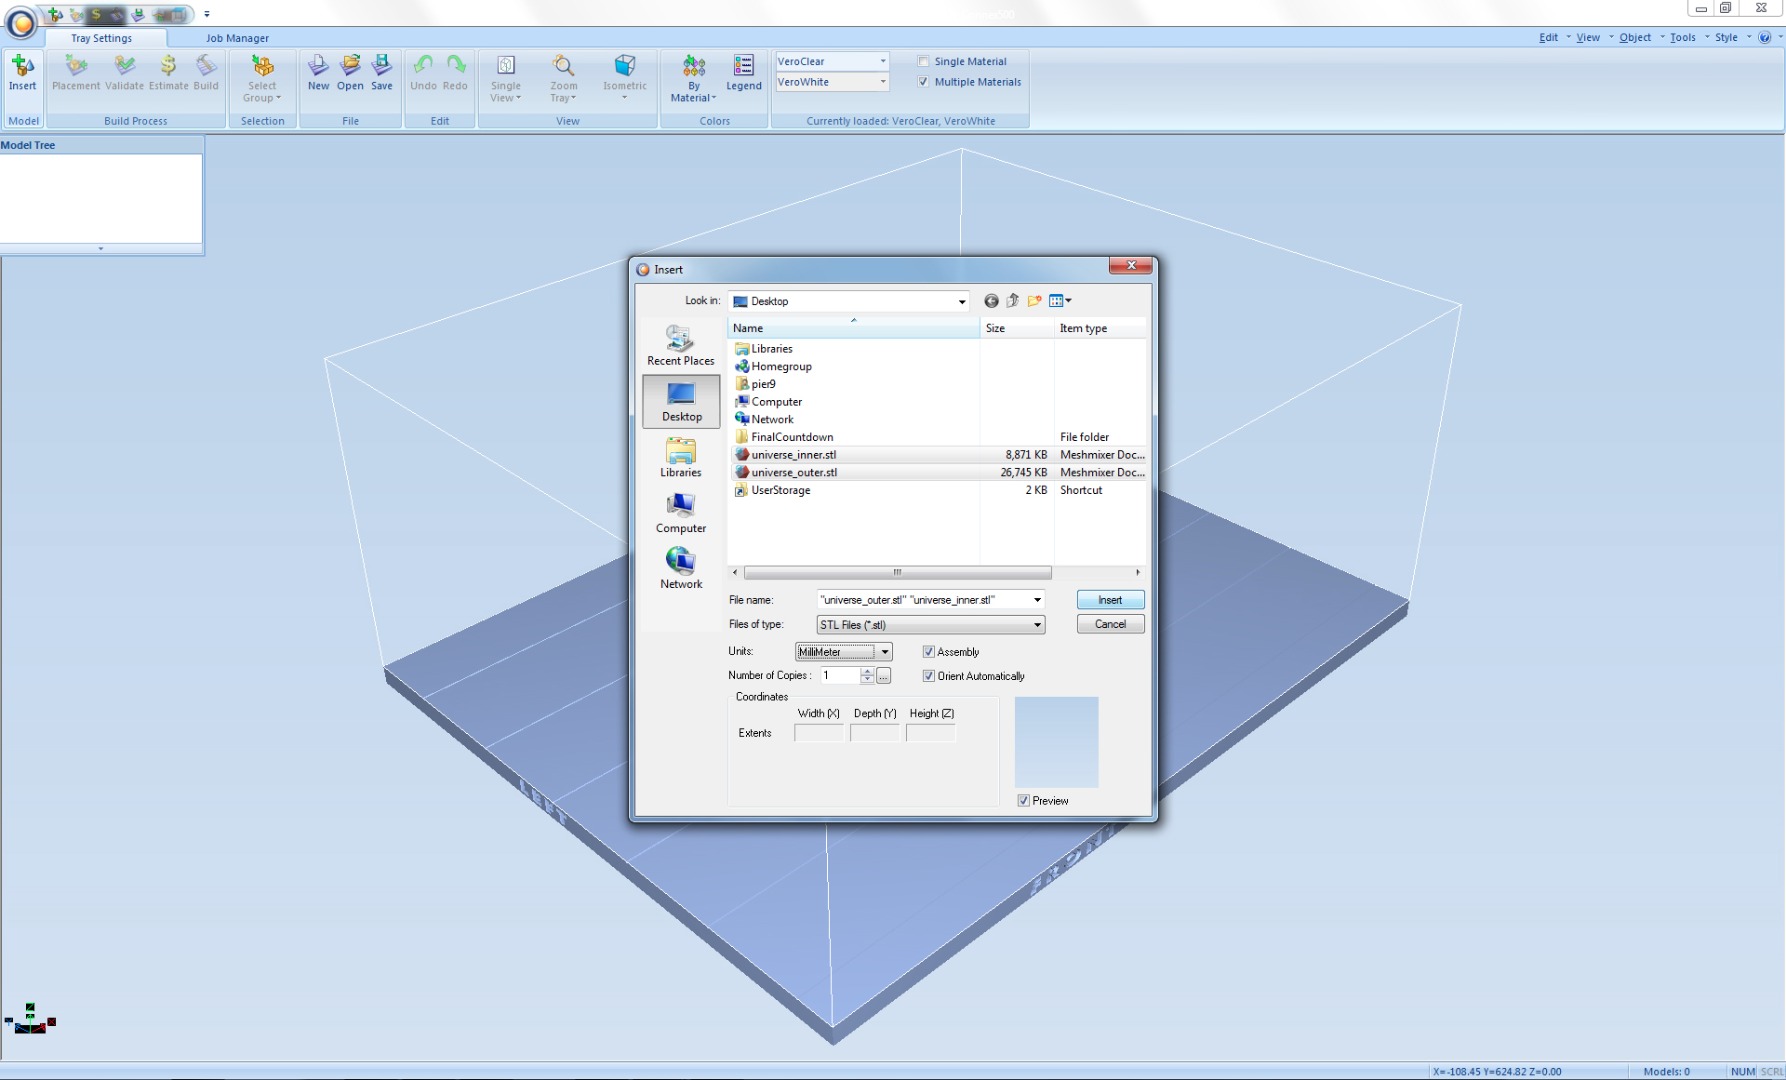Click the Undo icon
Viewport: 1786px width, 1080px height.
pyautogui.click(x=423, y=73)
